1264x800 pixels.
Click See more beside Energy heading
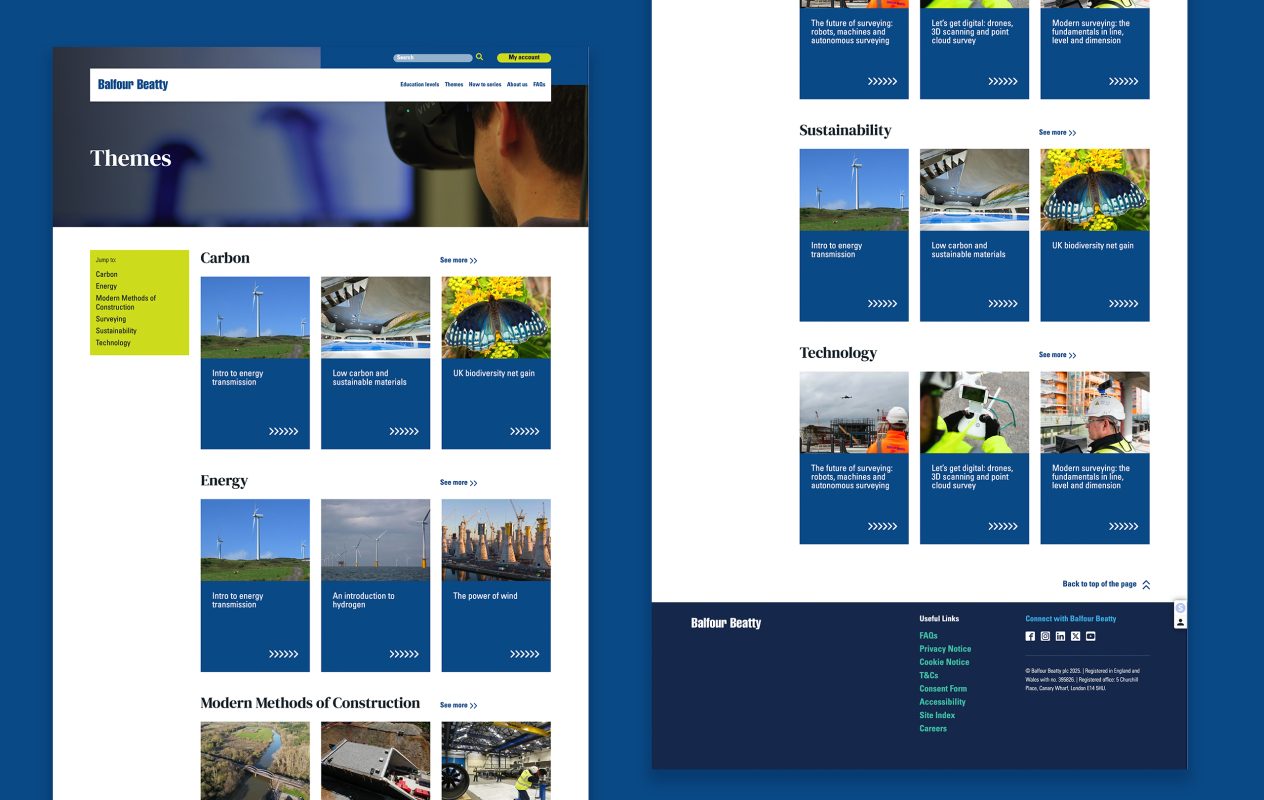tap(458, 483)
